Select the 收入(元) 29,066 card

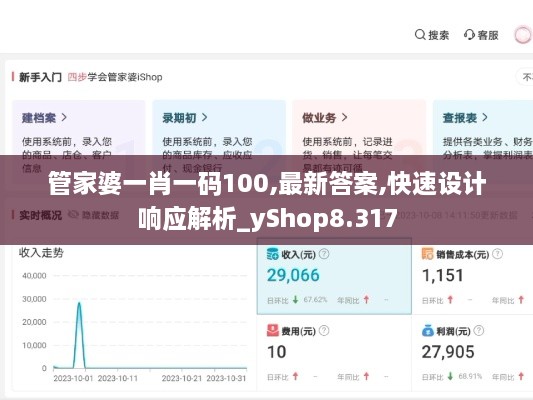click(334, 276)
